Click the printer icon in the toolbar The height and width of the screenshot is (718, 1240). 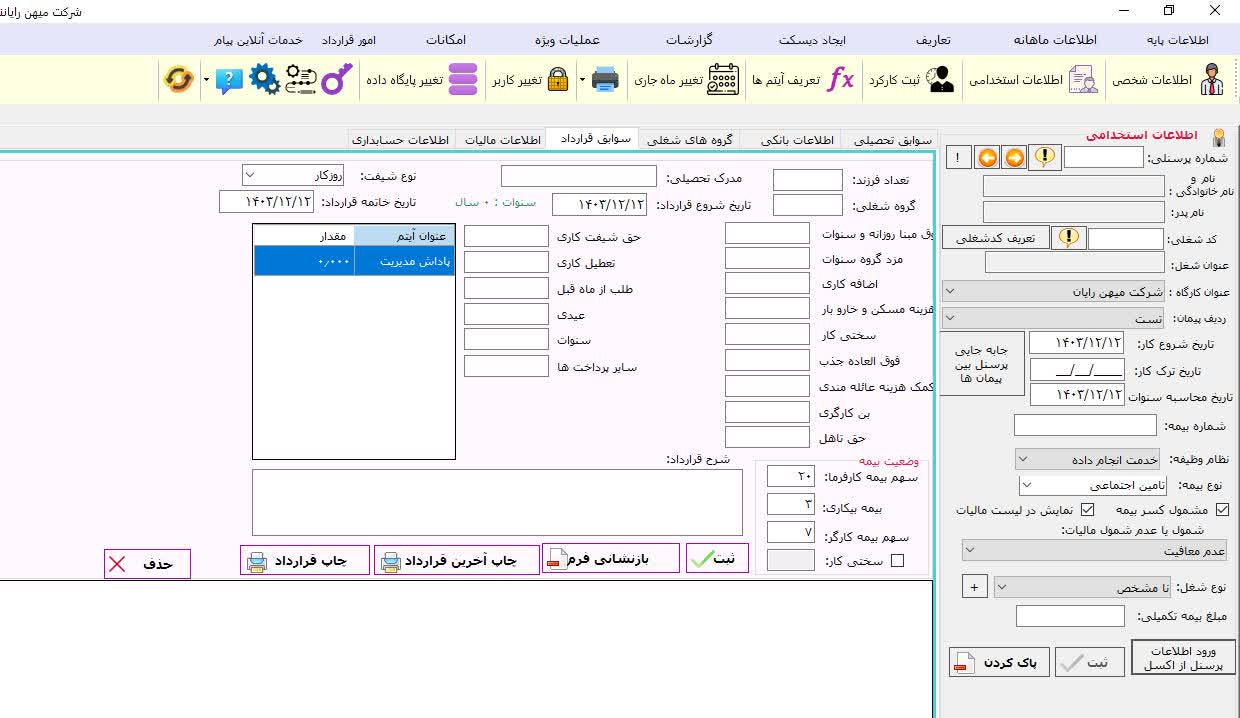605,80
